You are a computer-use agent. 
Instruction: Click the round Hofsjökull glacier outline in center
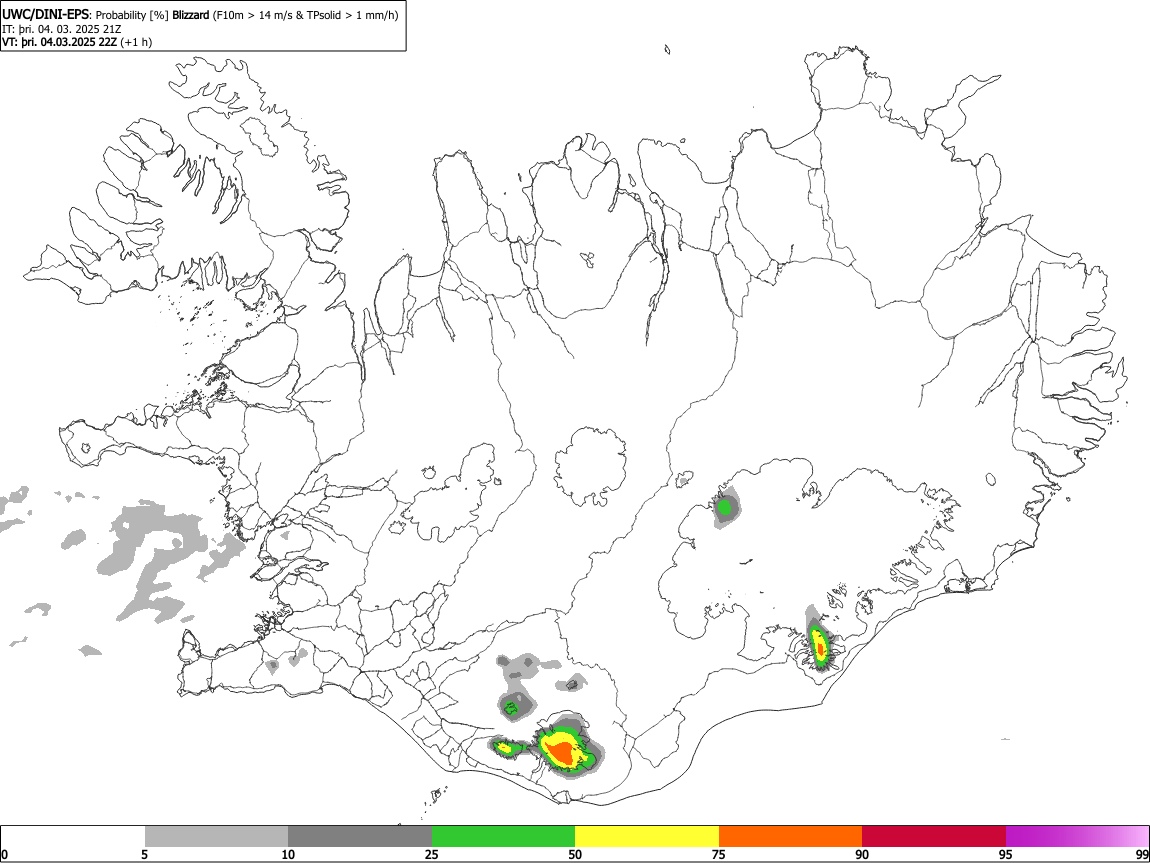point(590,466)
